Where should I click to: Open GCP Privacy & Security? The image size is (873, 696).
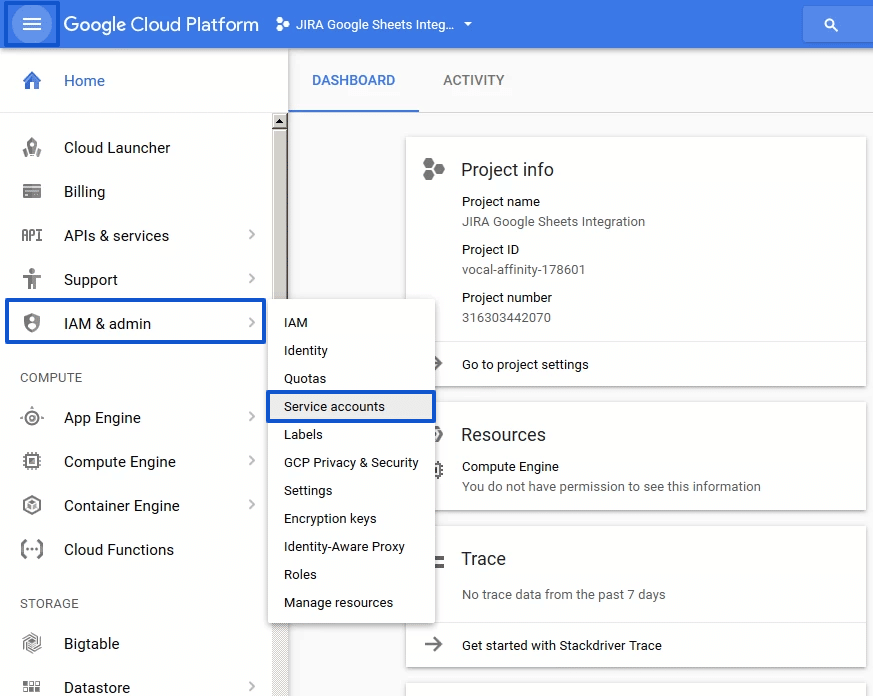[351, 463]
